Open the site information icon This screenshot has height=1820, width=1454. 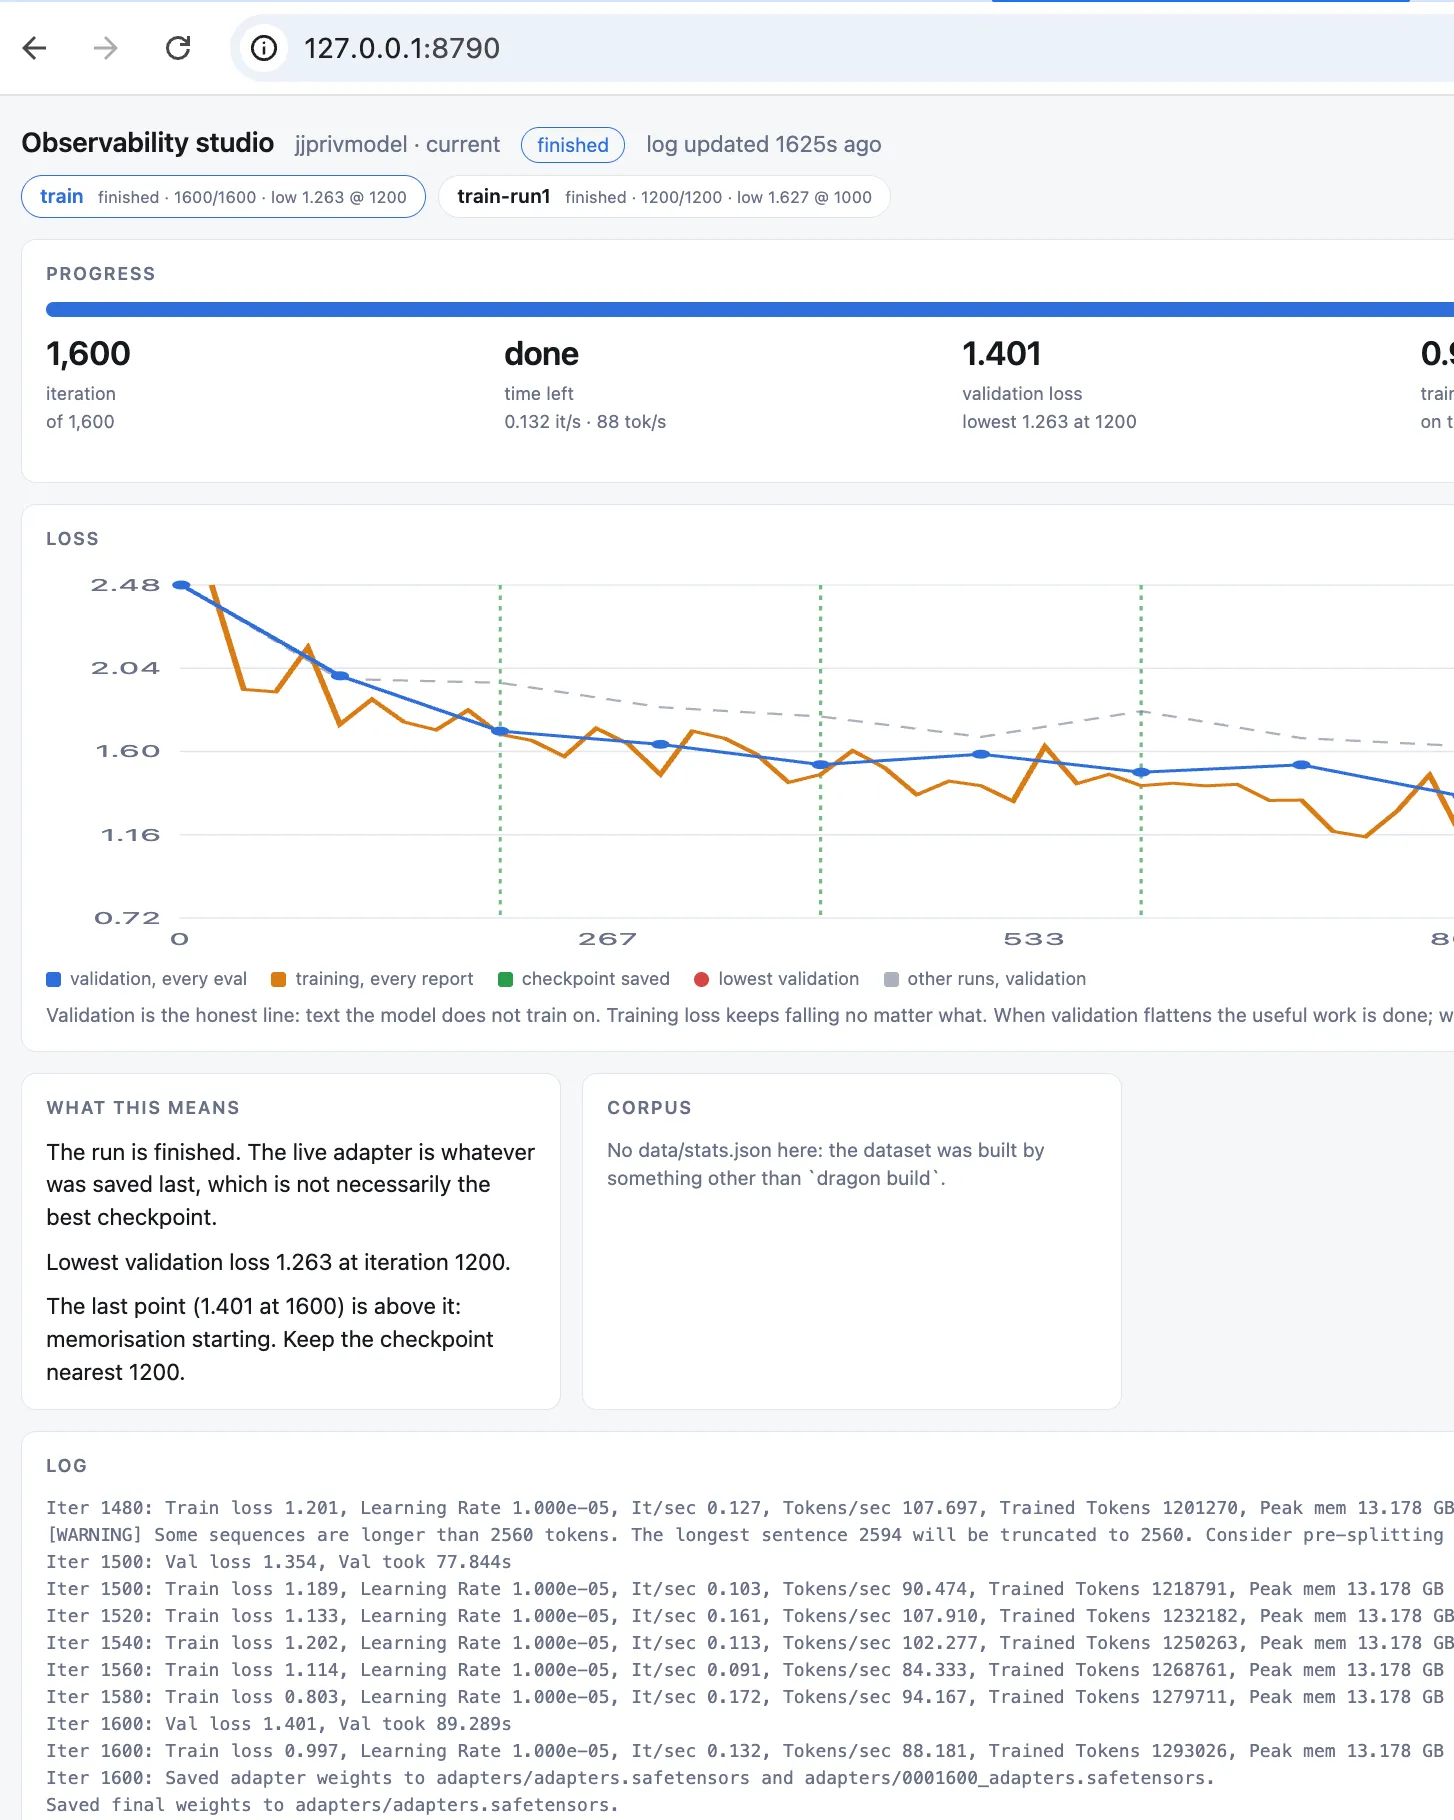(x=264, y=48)
